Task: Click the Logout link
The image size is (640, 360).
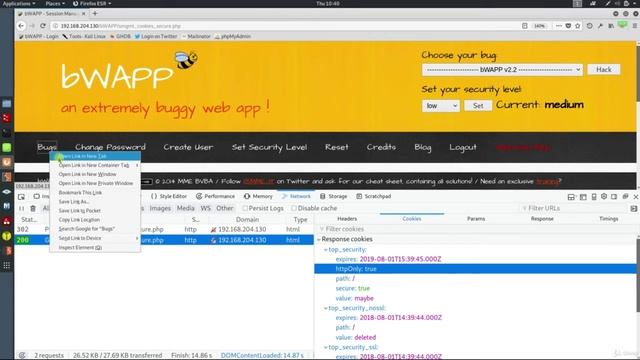Action: tap(463, 147)
